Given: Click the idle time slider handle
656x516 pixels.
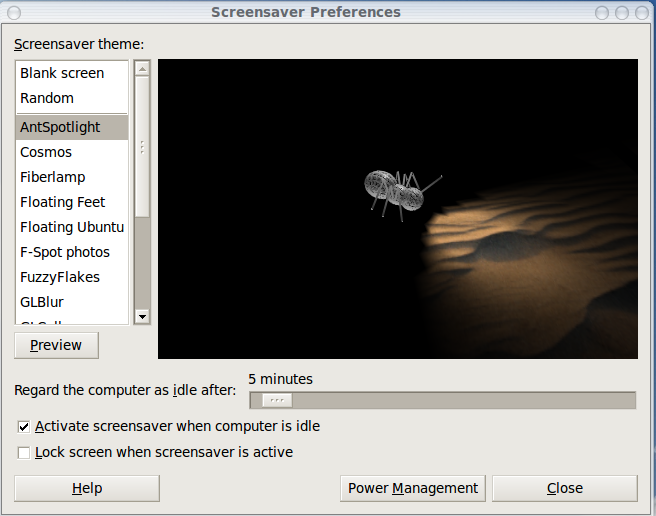Looking at the screenshot, I should (277, 400).
